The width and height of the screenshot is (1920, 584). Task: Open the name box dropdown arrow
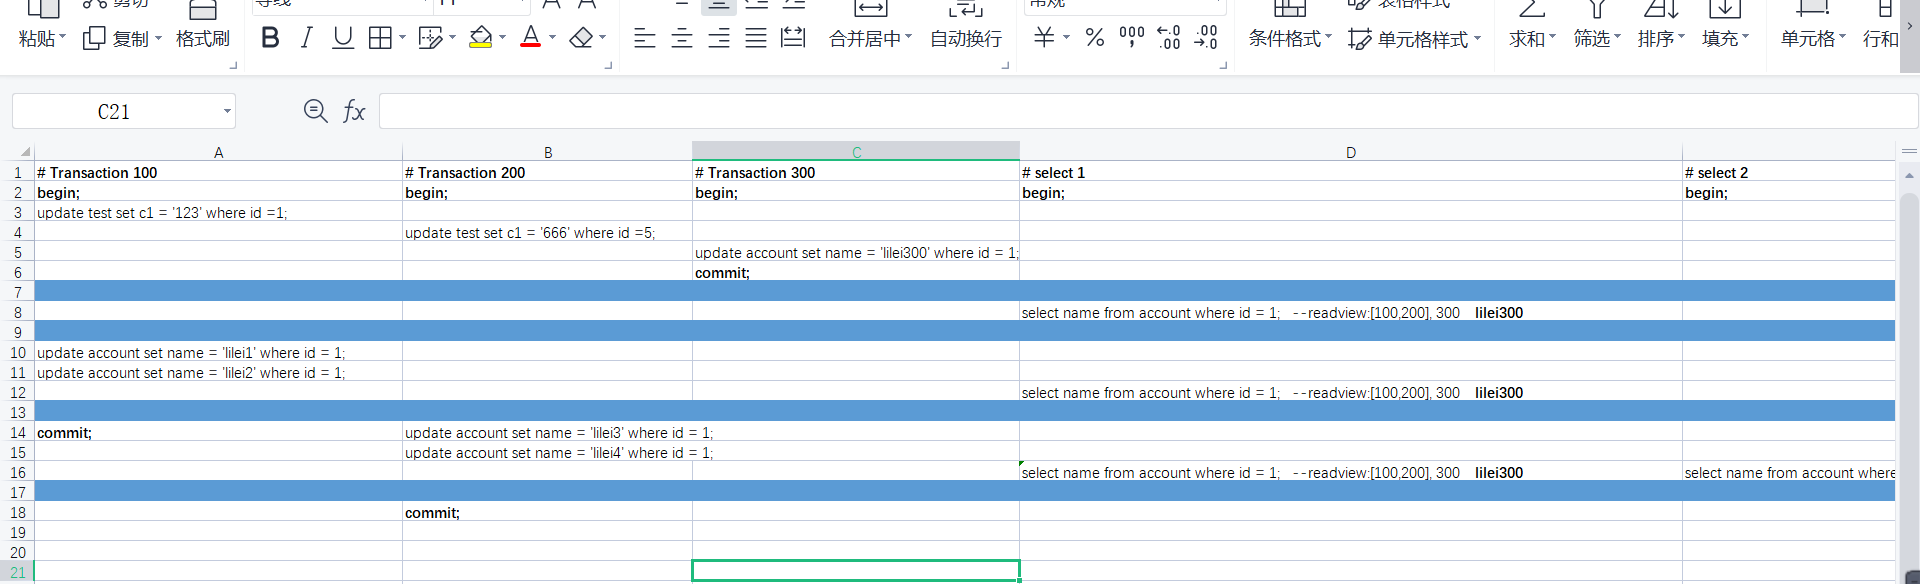click(x=227, y=111)
